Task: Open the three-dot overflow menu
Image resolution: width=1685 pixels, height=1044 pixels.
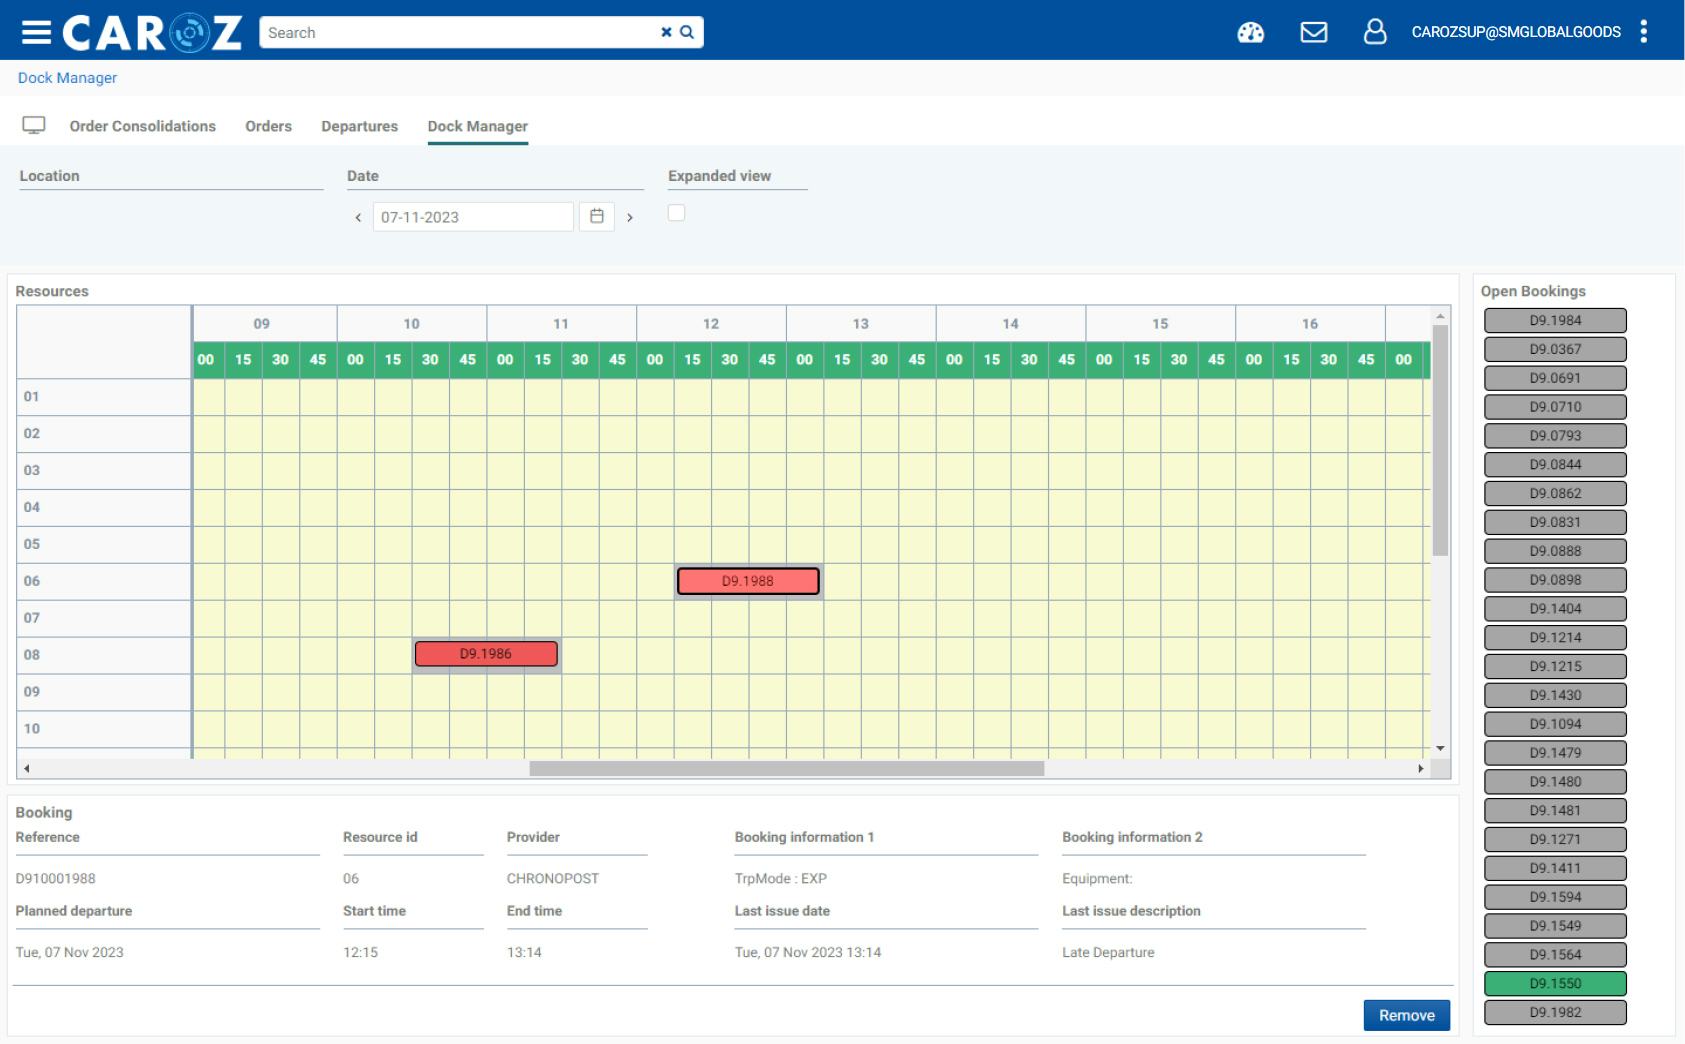Action: [x=1643, y=31]
